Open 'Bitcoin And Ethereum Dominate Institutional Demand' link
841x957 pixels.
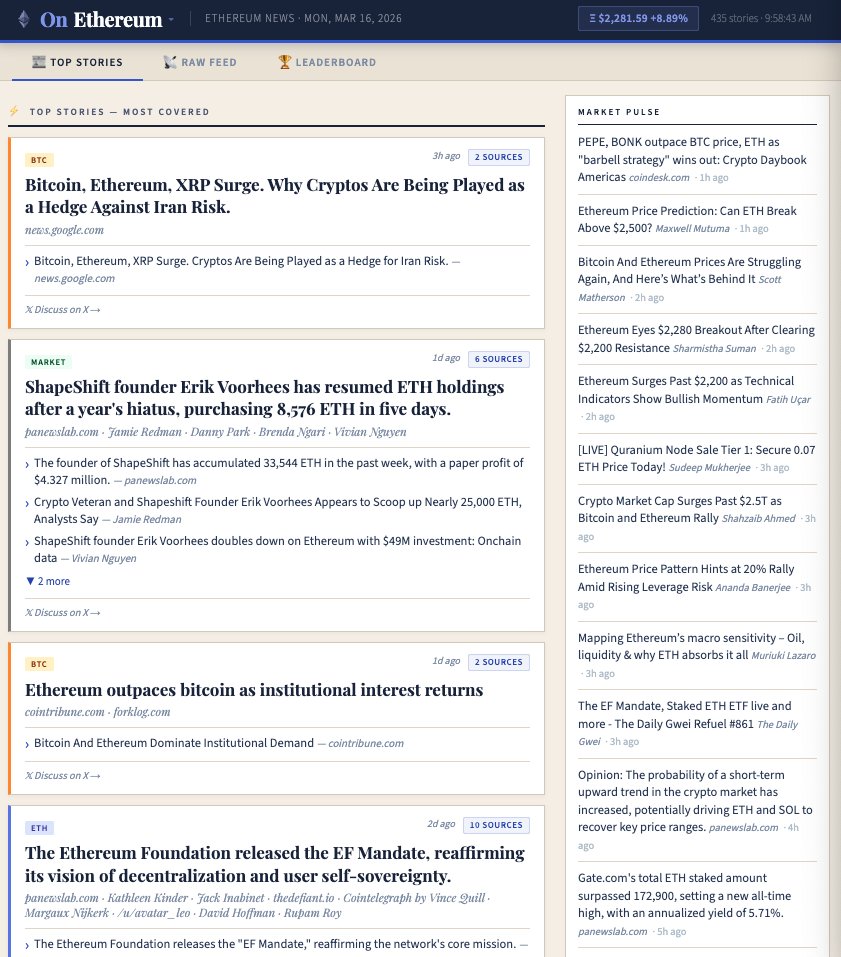coord(174,743)
